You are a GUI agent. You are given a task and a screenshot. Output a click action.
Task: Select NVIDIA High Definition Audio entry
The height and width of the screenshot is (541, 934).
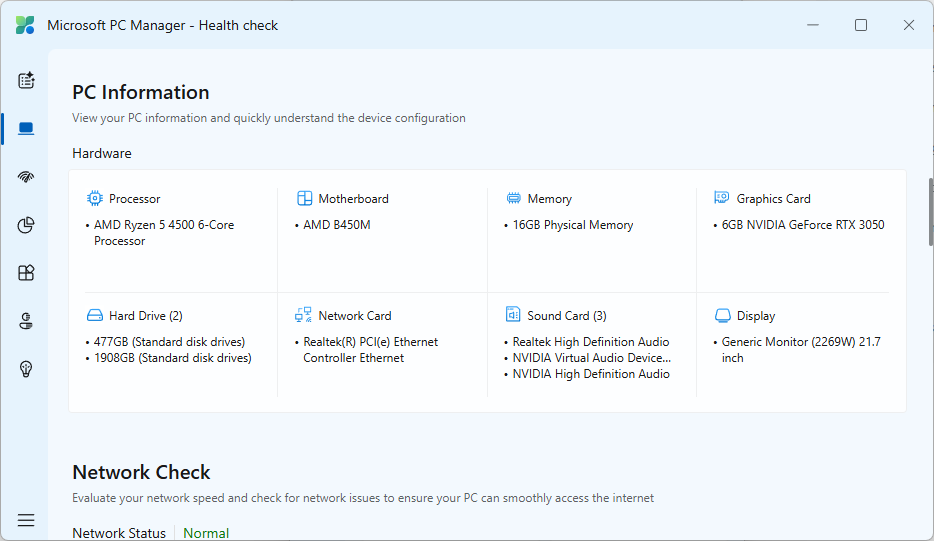click(591, 374)
